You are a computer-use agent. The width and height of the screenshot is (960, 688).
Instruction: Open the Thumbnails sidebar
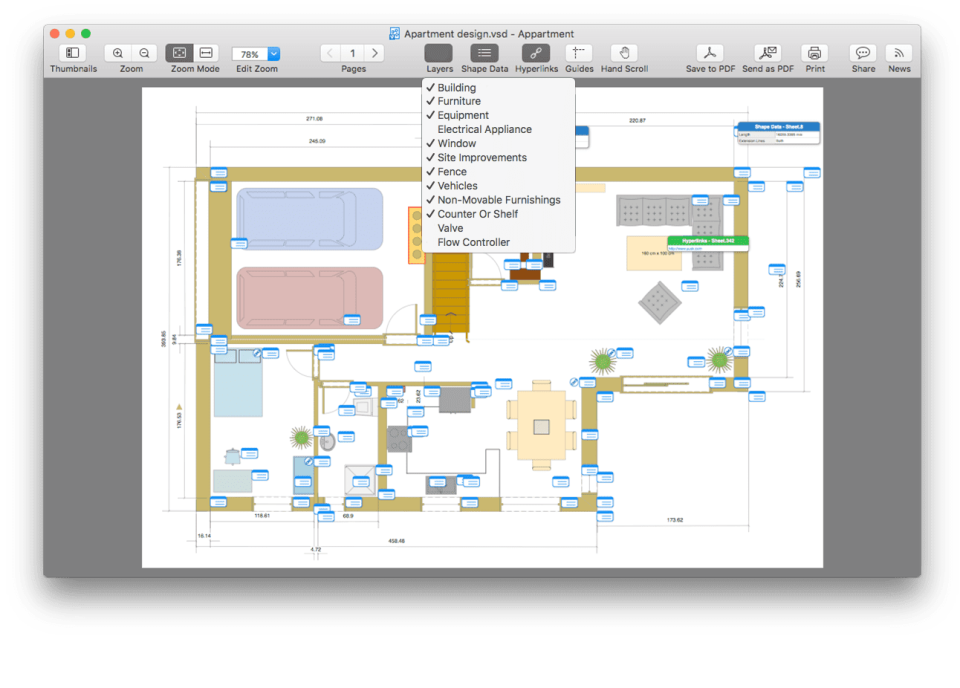pyautogui.click(x=73, y=53)
